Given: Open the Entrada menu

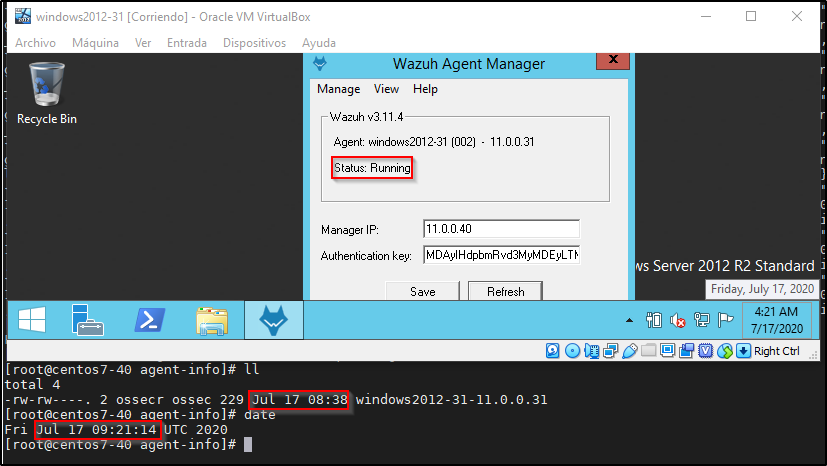Looking at the screenshot, I should 187,43.
